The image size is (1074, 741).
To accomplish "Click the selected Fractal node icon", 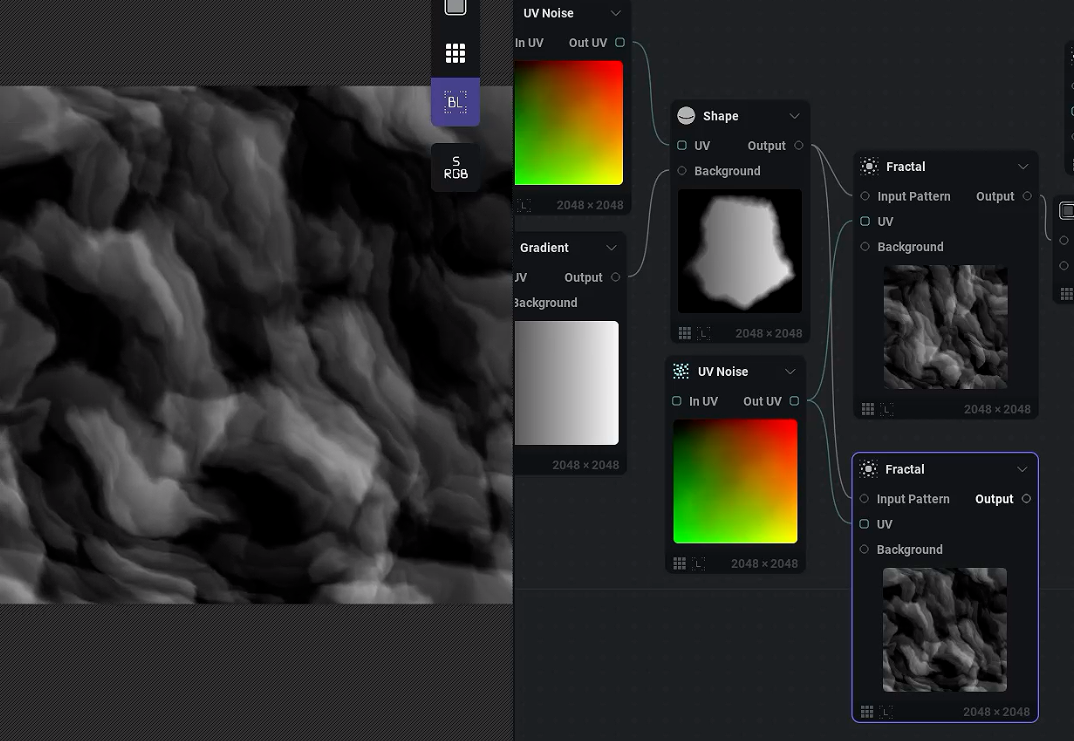I will tap(868, 469).
